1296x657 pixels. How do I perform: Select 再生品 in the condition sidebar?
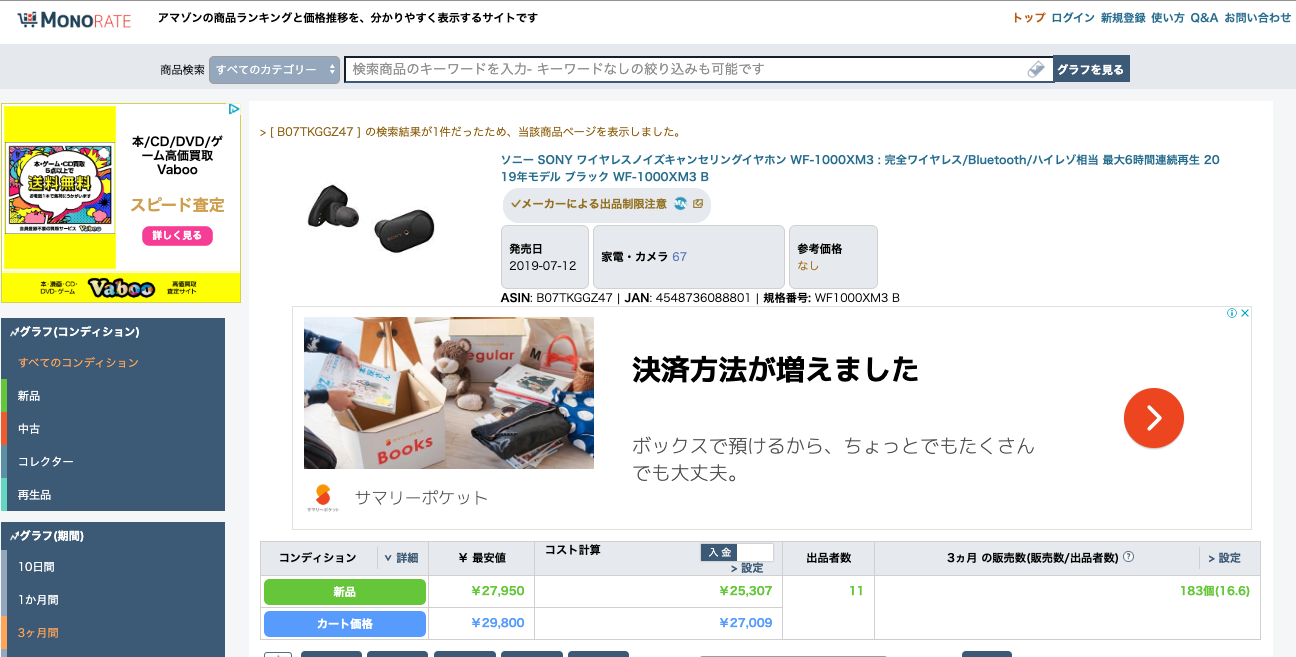(x=113, y=495)
